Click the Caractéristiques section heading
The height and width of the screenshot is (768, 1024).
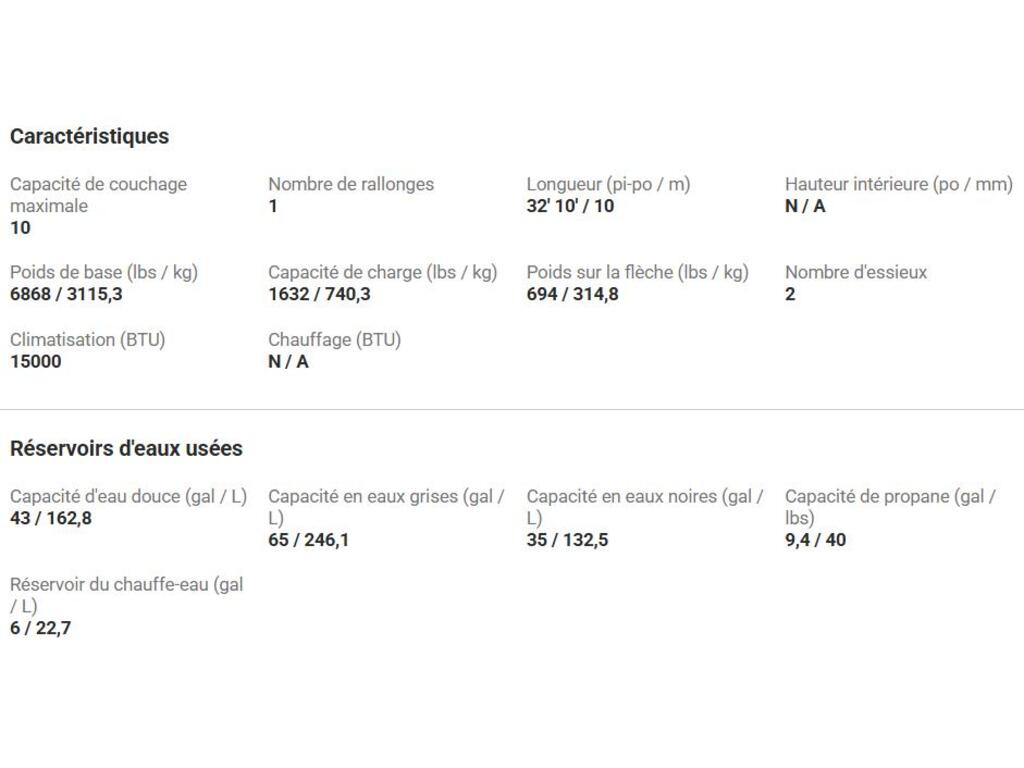point(89,136)
